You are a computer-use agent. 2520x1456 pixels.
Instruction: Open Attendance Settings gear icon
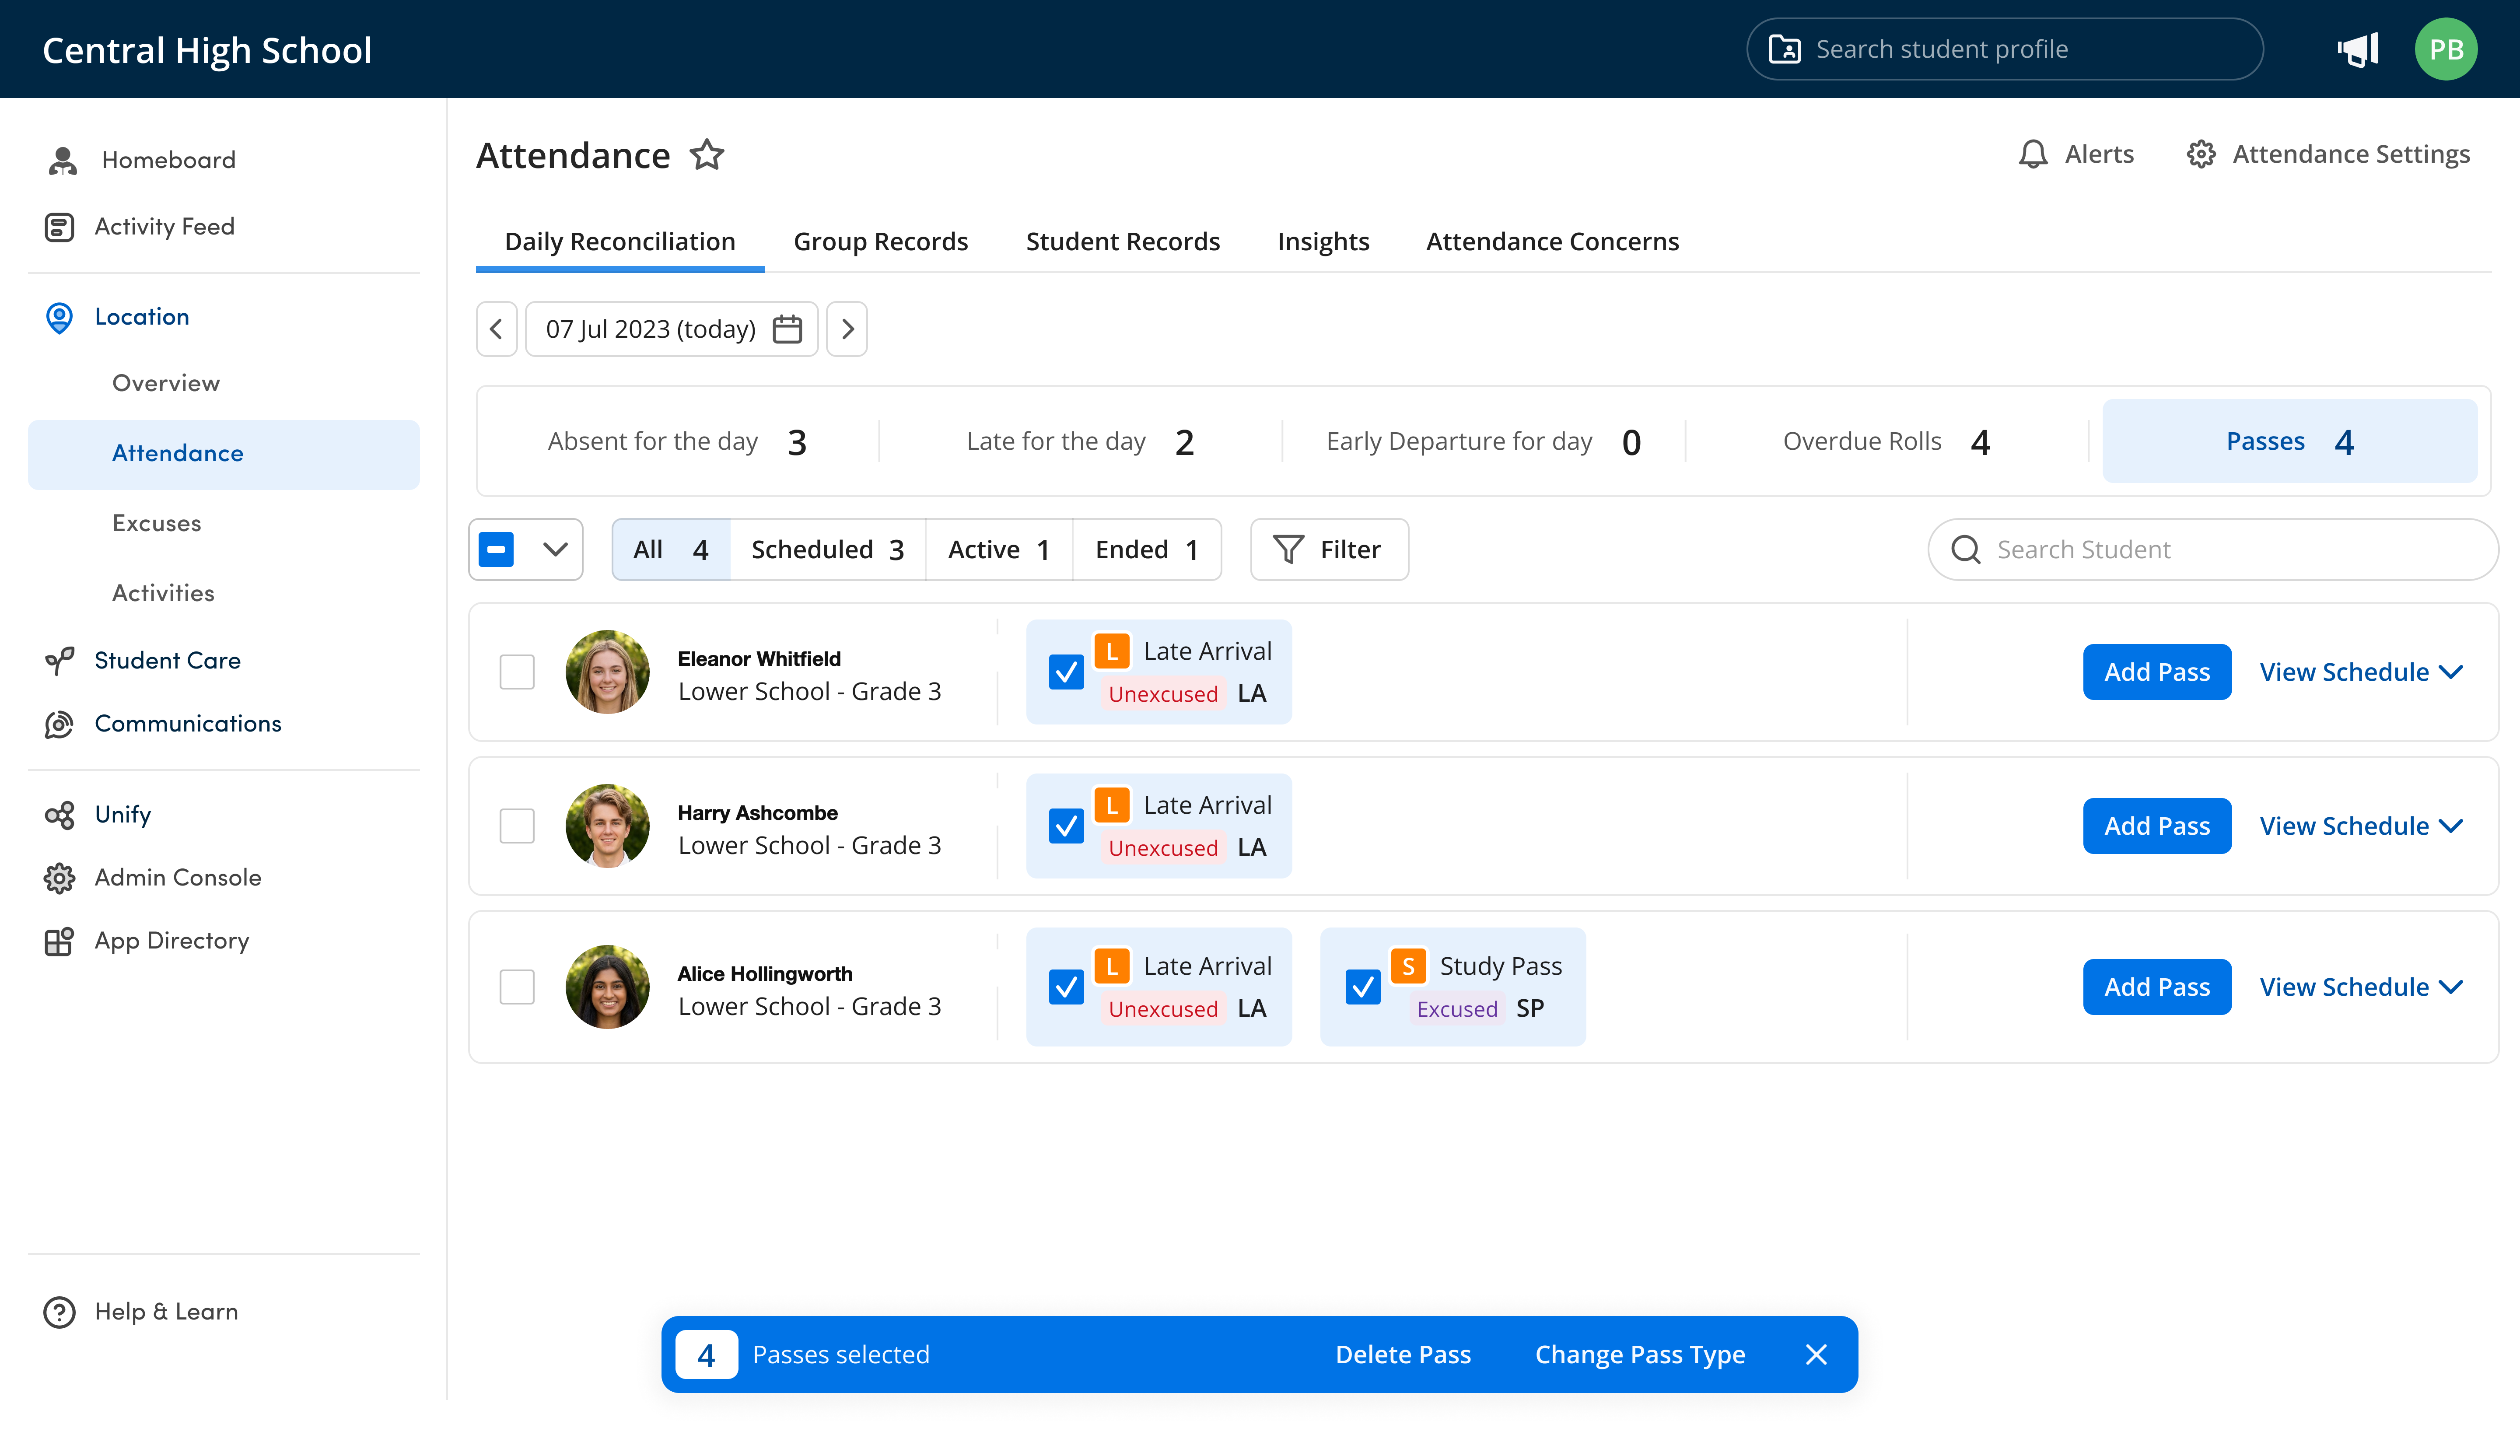click(2201, 154)
